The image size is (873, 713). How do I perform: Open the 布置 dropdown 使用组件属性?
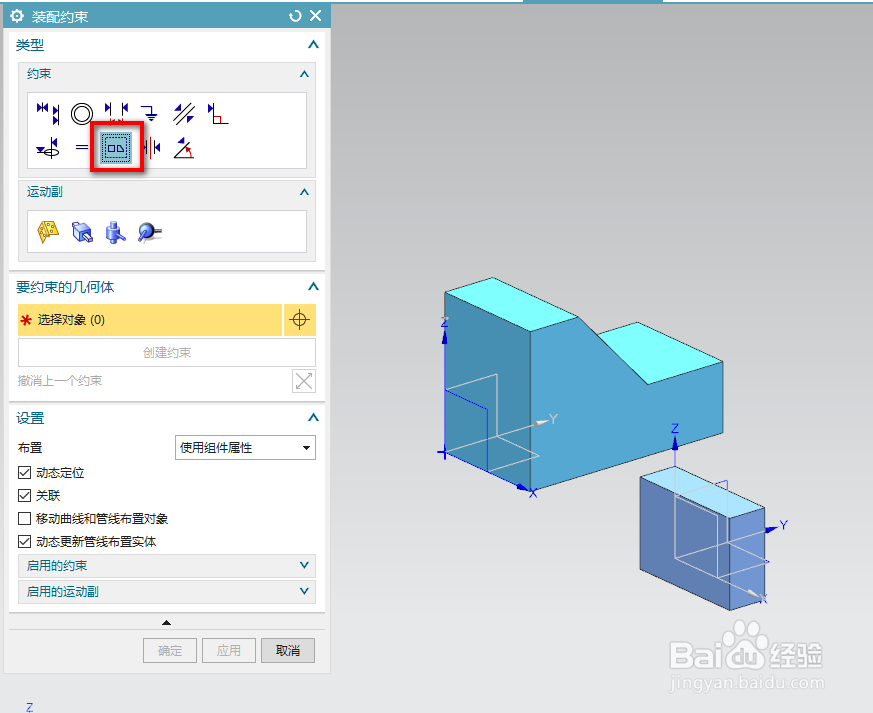tap(246, 448)
